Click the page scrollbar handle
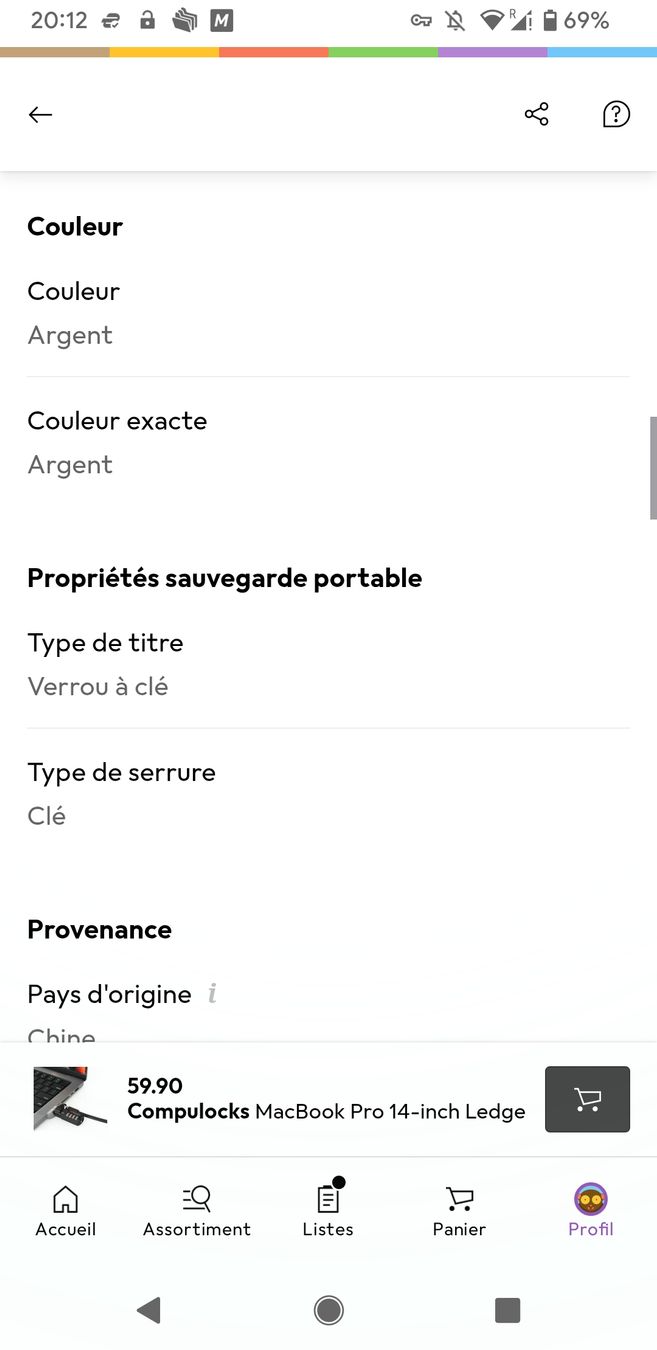Screen dimensions: 657x1350 tap(653, 468)
